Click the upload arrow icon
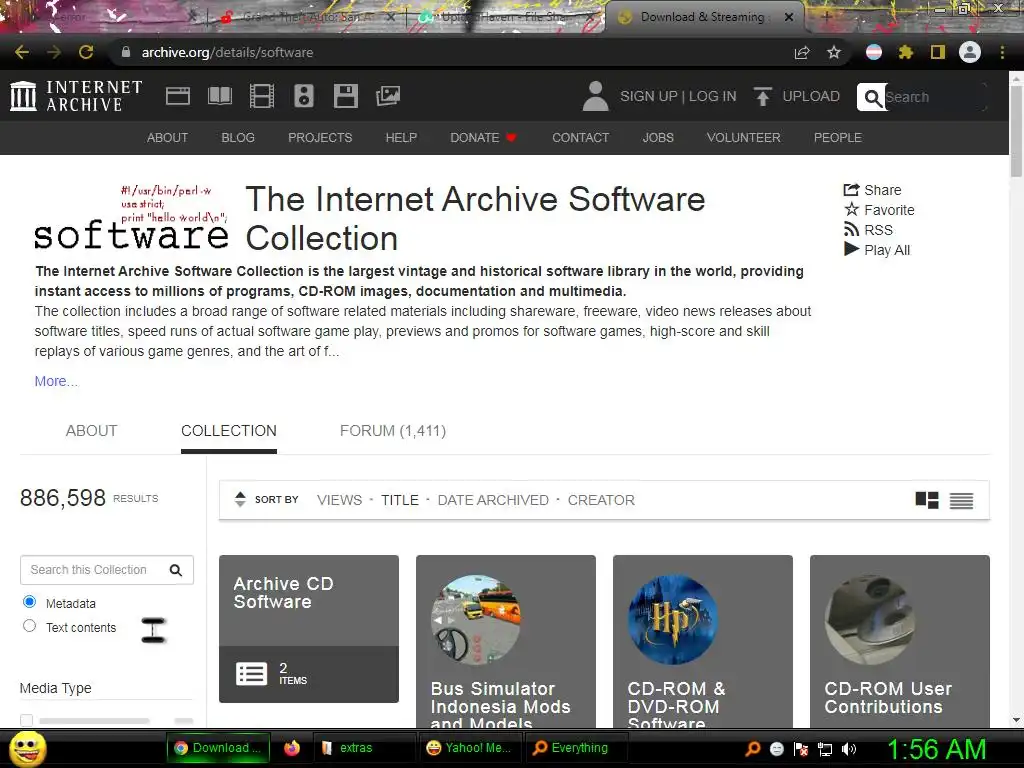The image size is (1024, 768). point(761,96)
